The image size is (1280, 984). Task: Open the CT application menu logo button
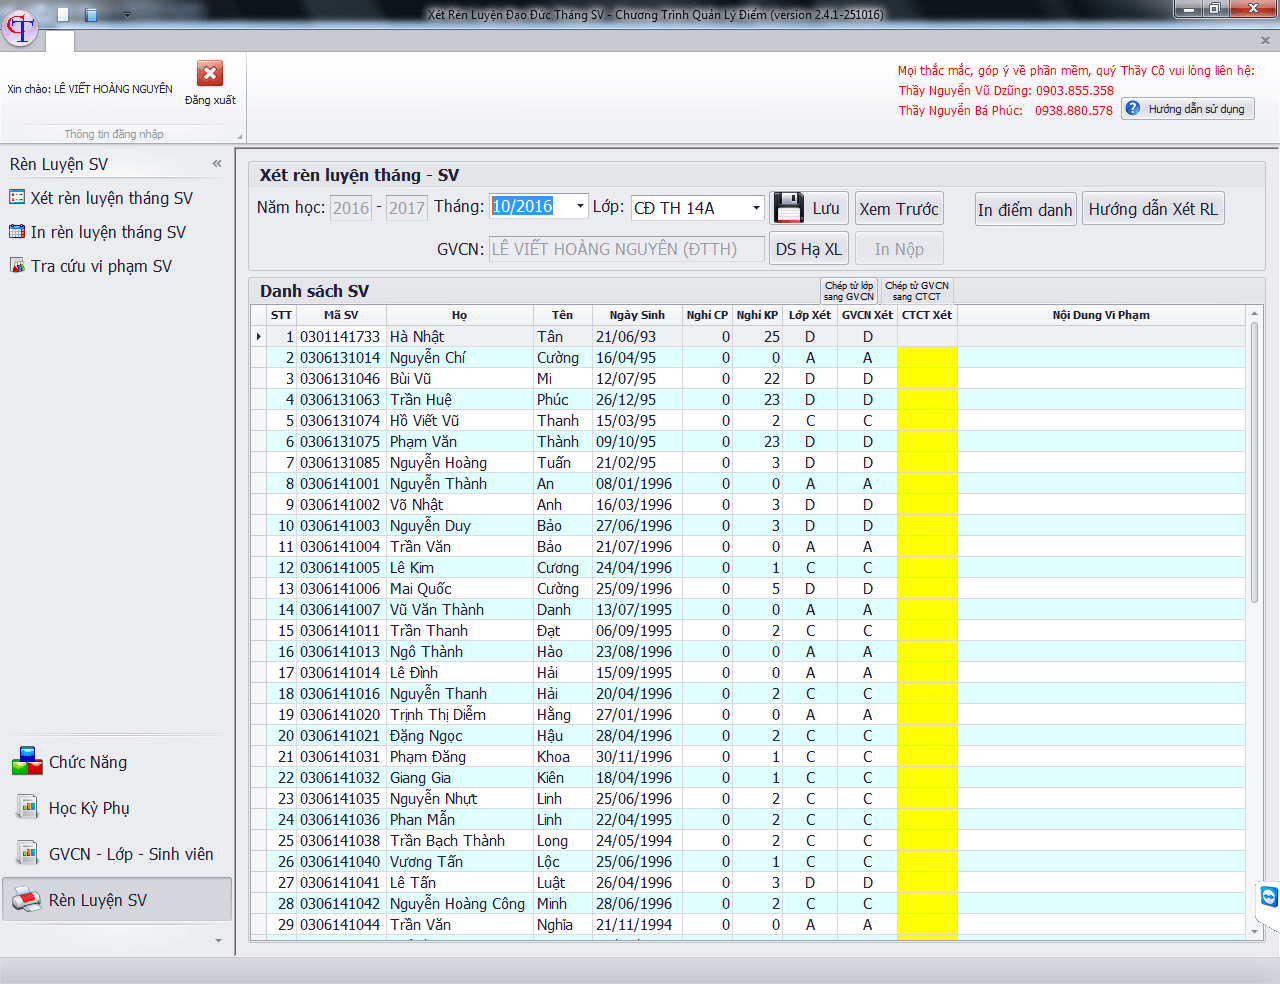pos(20,27)
